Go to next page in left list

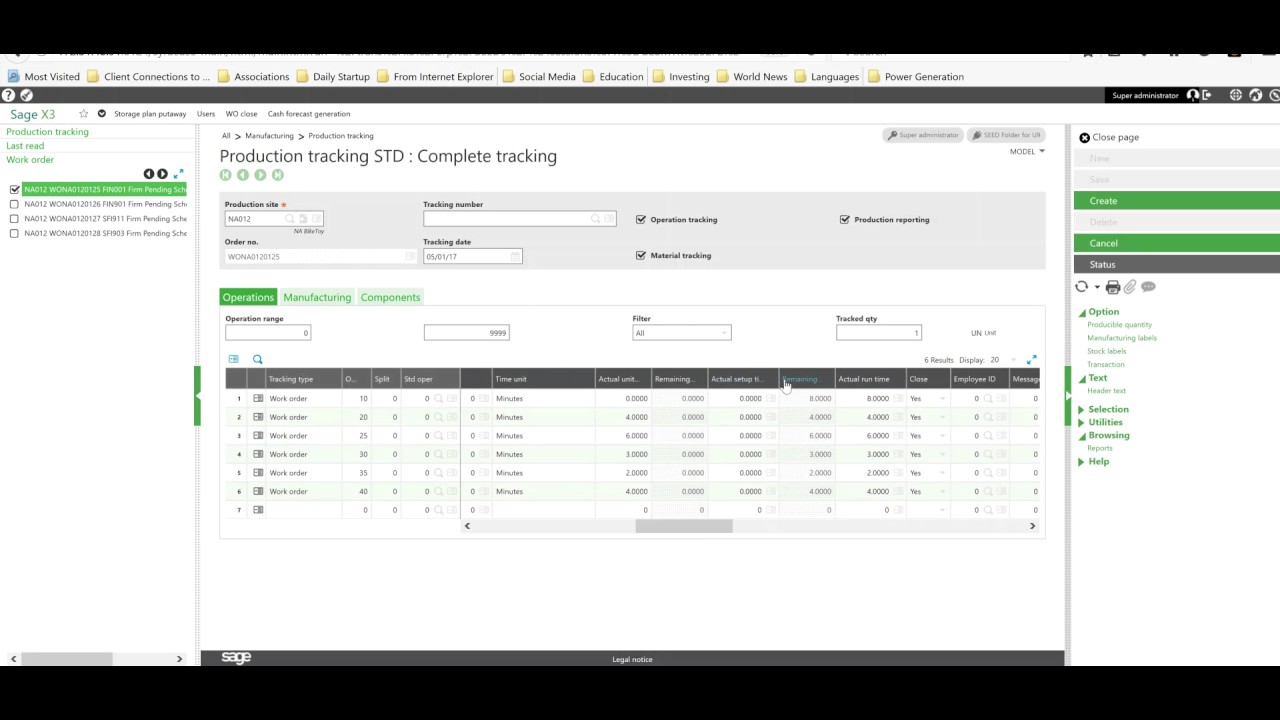[162, 174]
